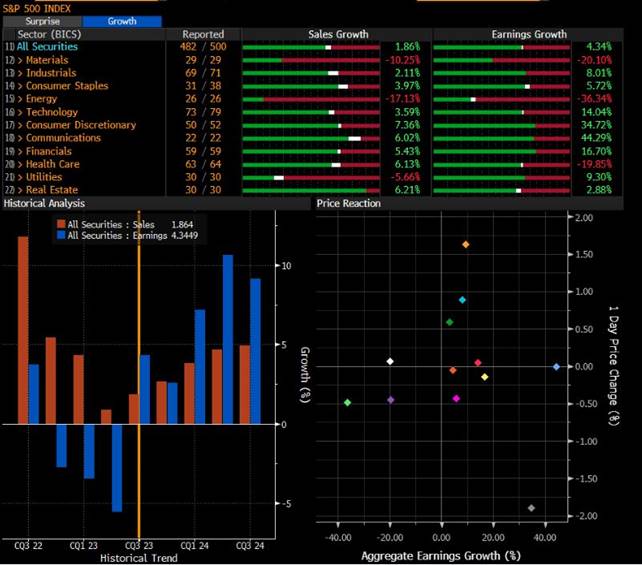Click All Securities reported 482 / 500
Image resolution: width=642 pixels, height=565 pixels.
pyautogui.click(x=203, y=47)
